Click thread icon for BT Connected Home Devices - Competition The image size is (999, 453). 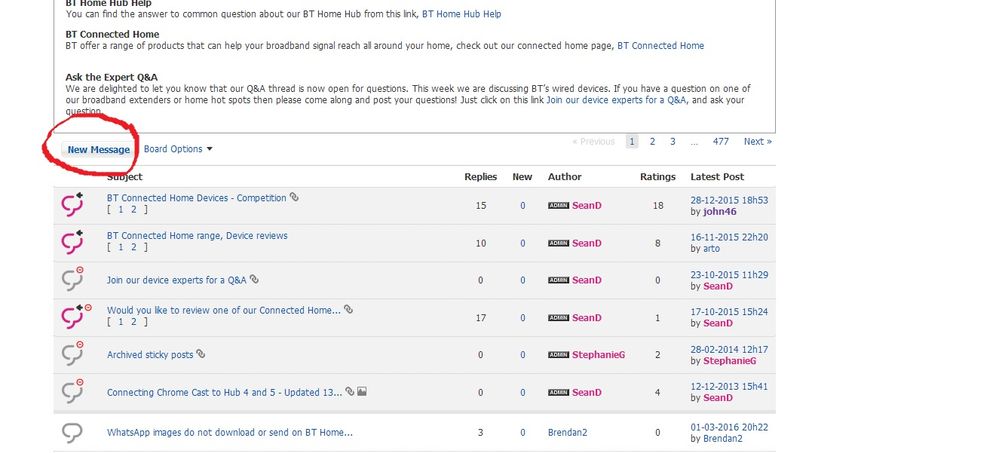[73, 204]
